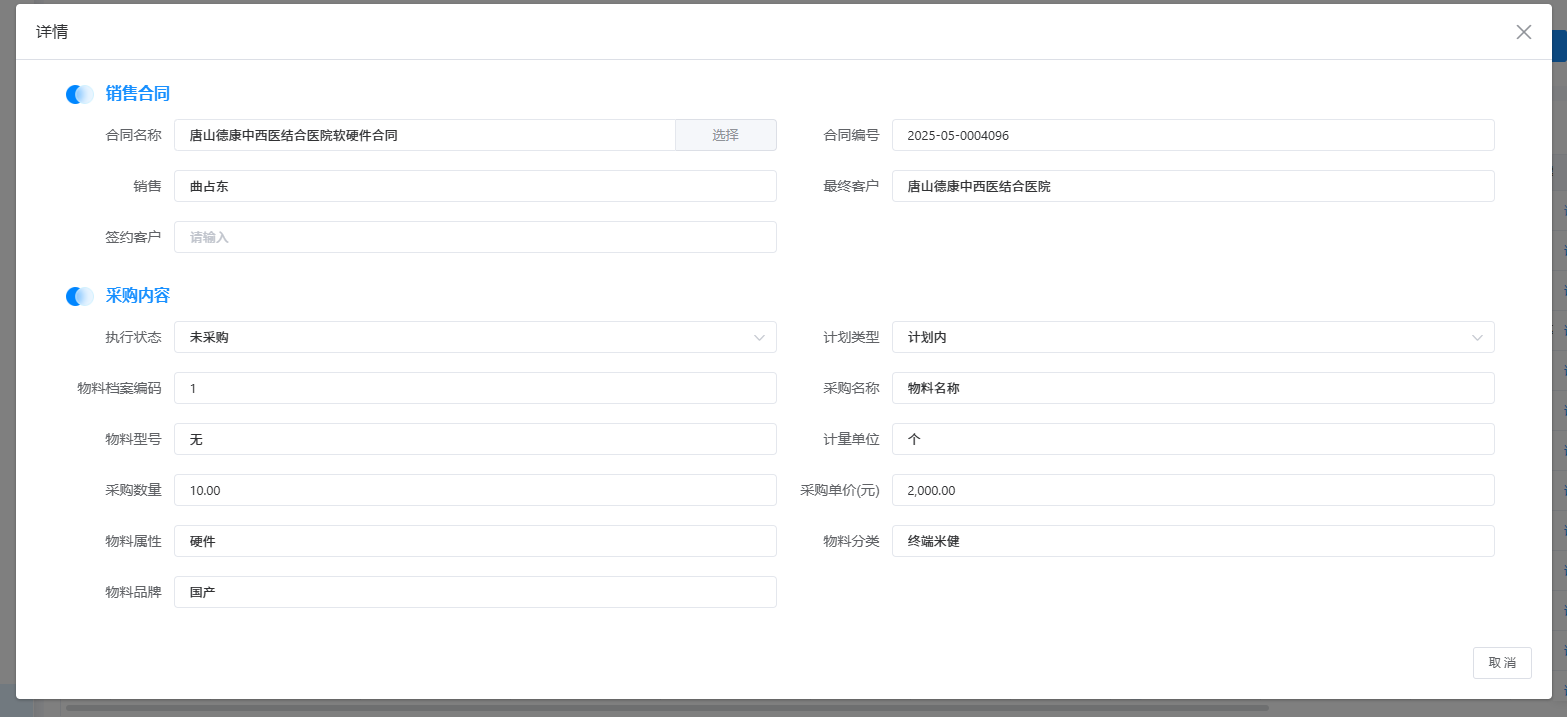Select the 最终客户 input field
Viewport: 1567px width, 717px height.
point(1192,186)
